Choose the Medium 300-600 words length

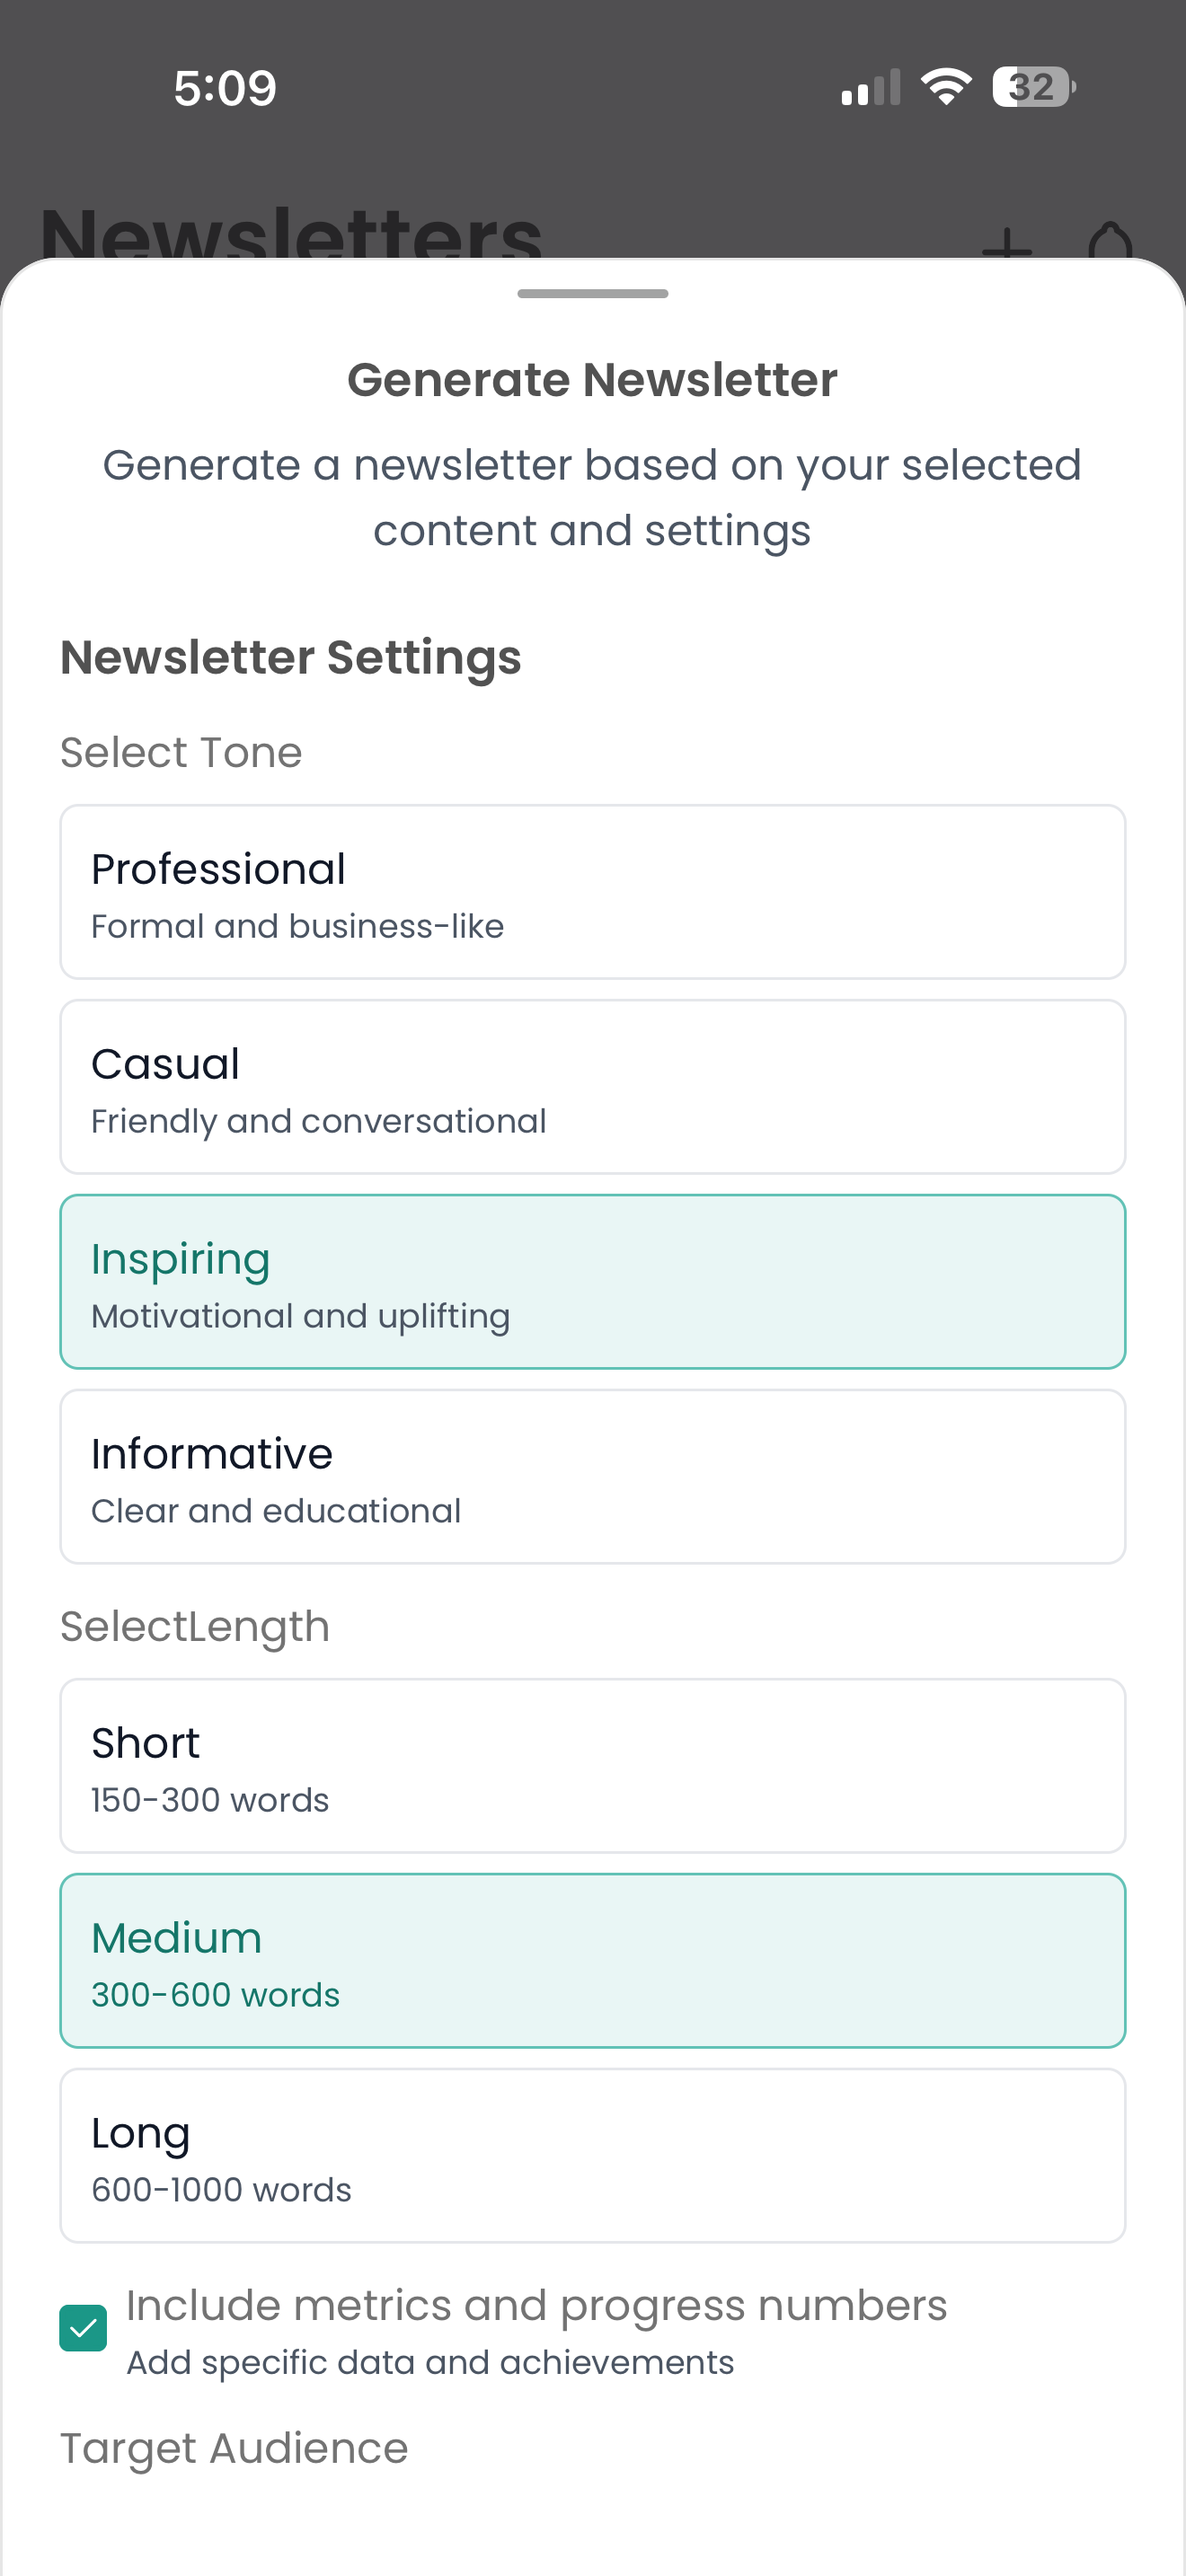coord(593,1960)
